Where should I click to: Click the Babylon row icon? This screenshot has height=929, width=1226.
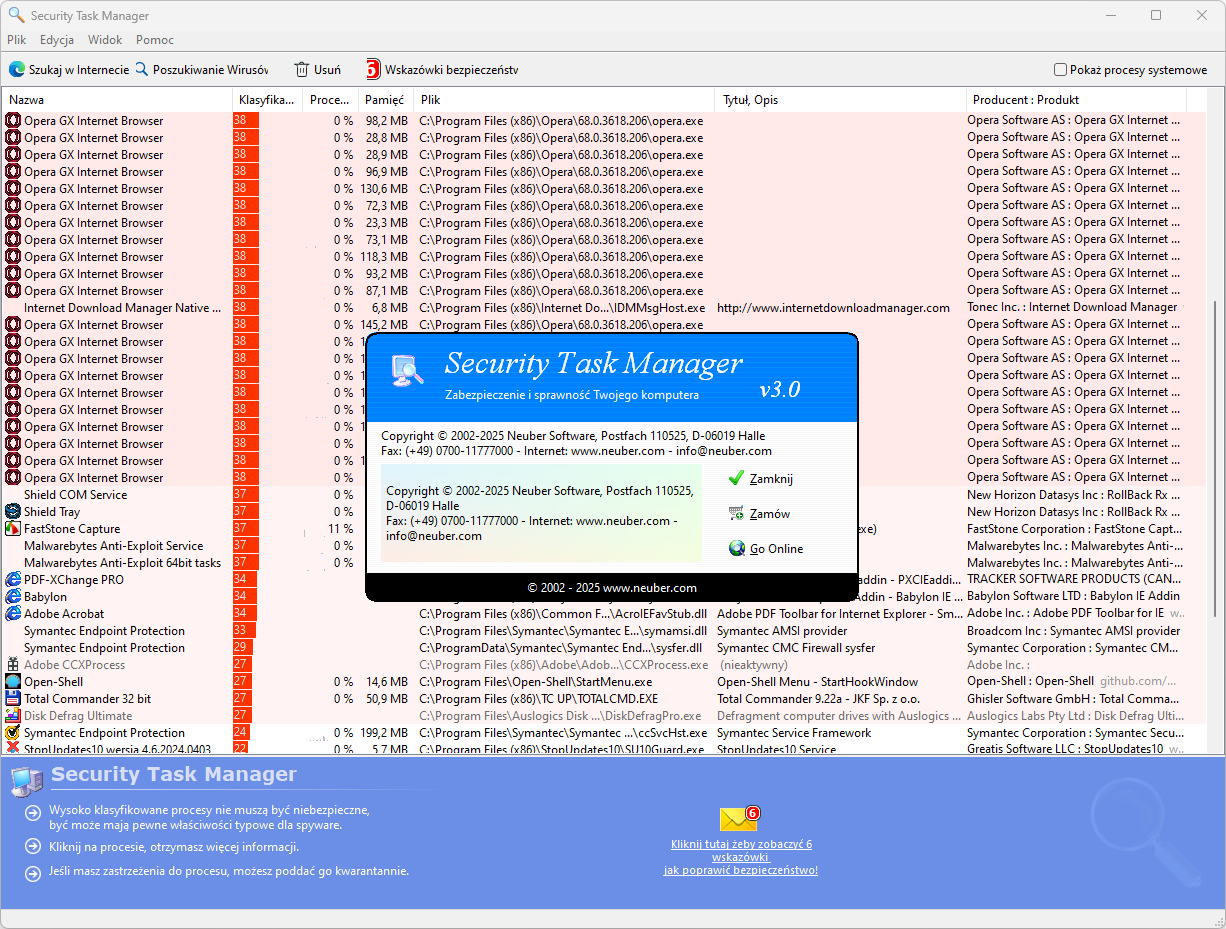pos(13,597)
